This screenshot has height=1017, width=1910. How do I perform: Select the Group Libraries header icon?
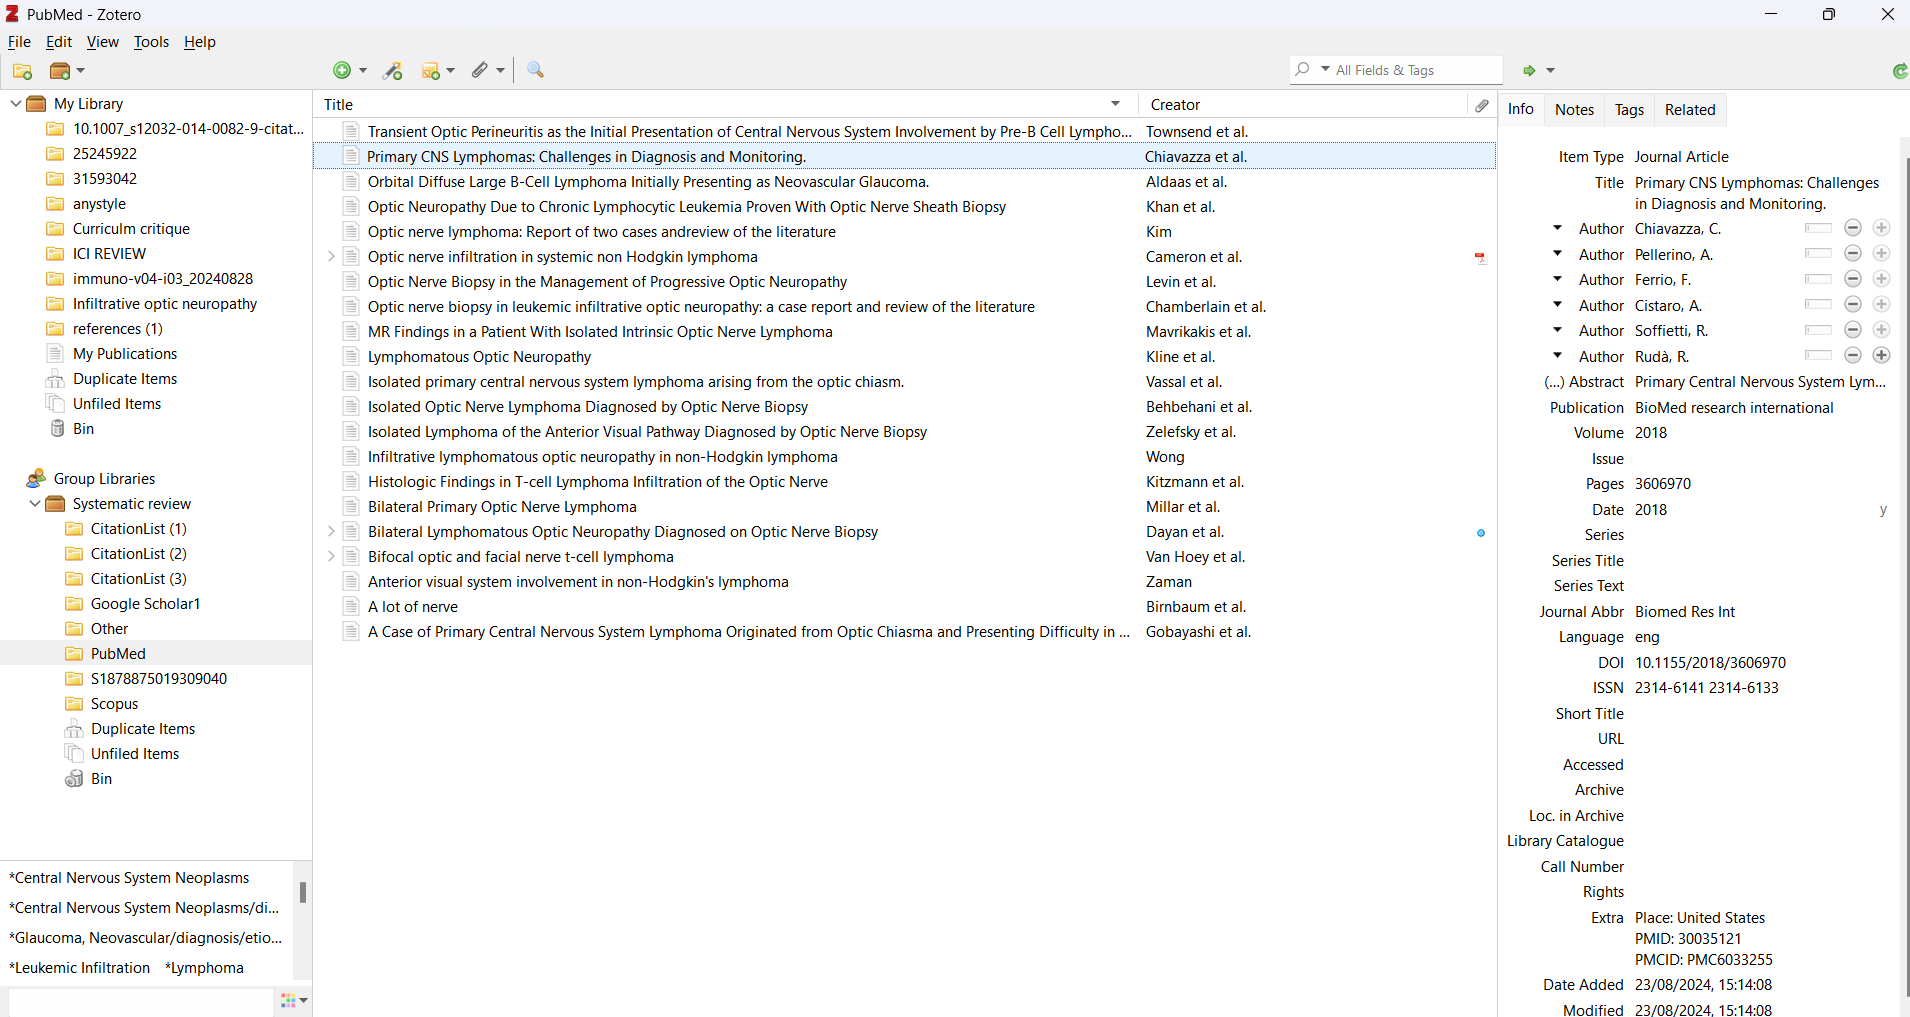point(37,479)
